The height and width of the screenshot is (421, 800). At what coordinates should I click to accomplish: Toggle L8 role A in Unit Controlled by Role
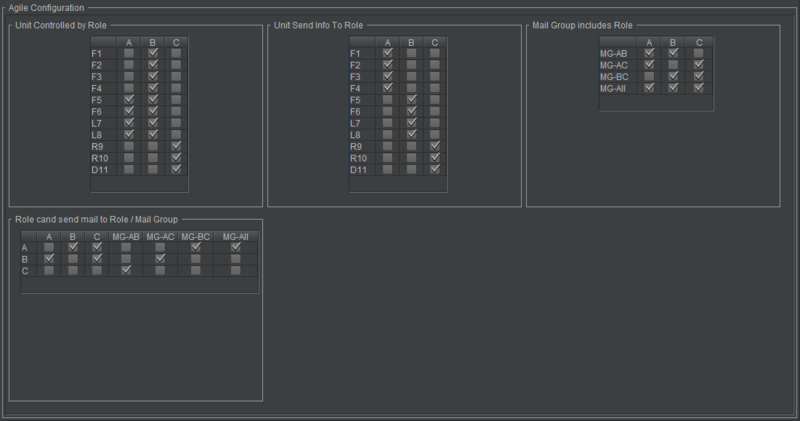tap(129, 134)
